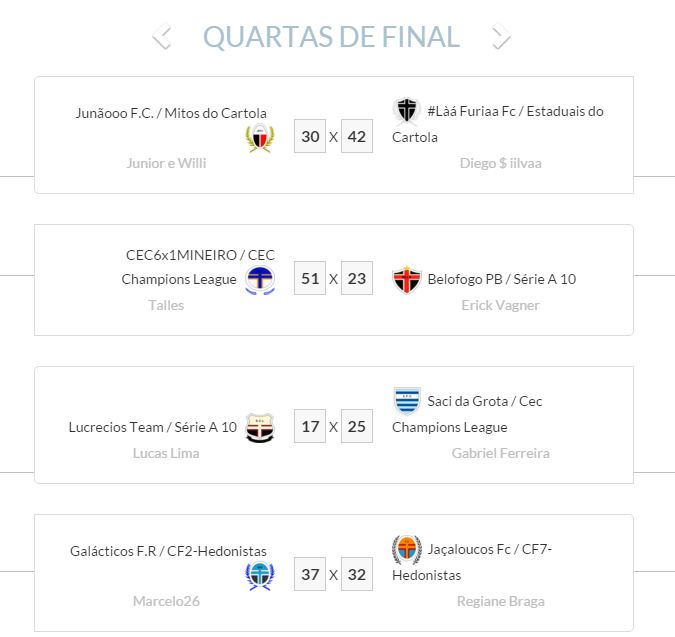Click the Quartas de Final heading

(x=331, y=37)
